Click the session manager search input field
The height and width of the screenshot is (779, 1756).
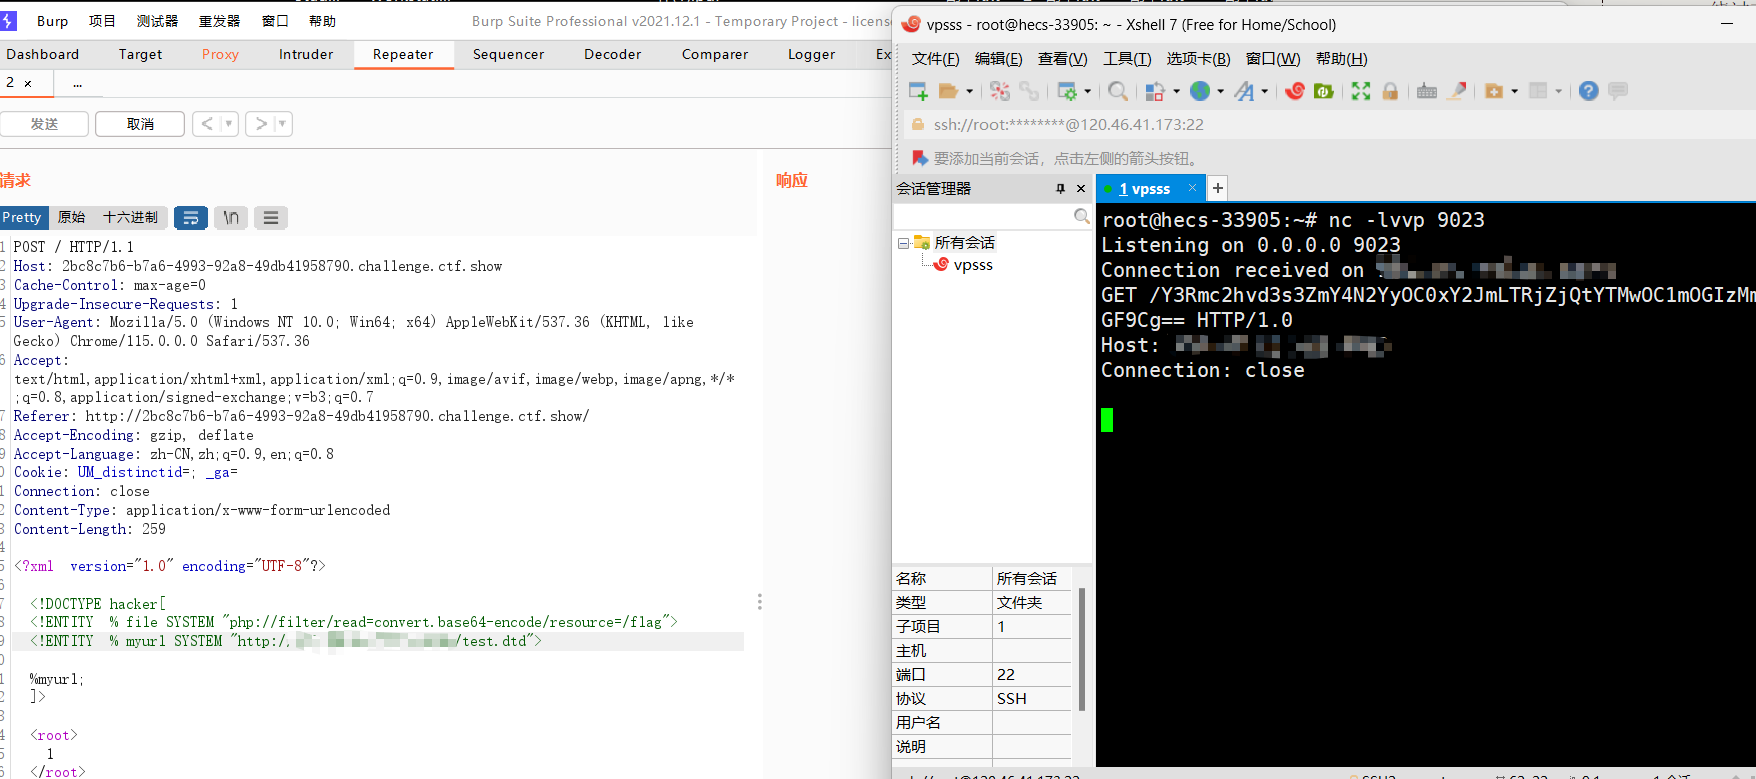tap(983, 217)
